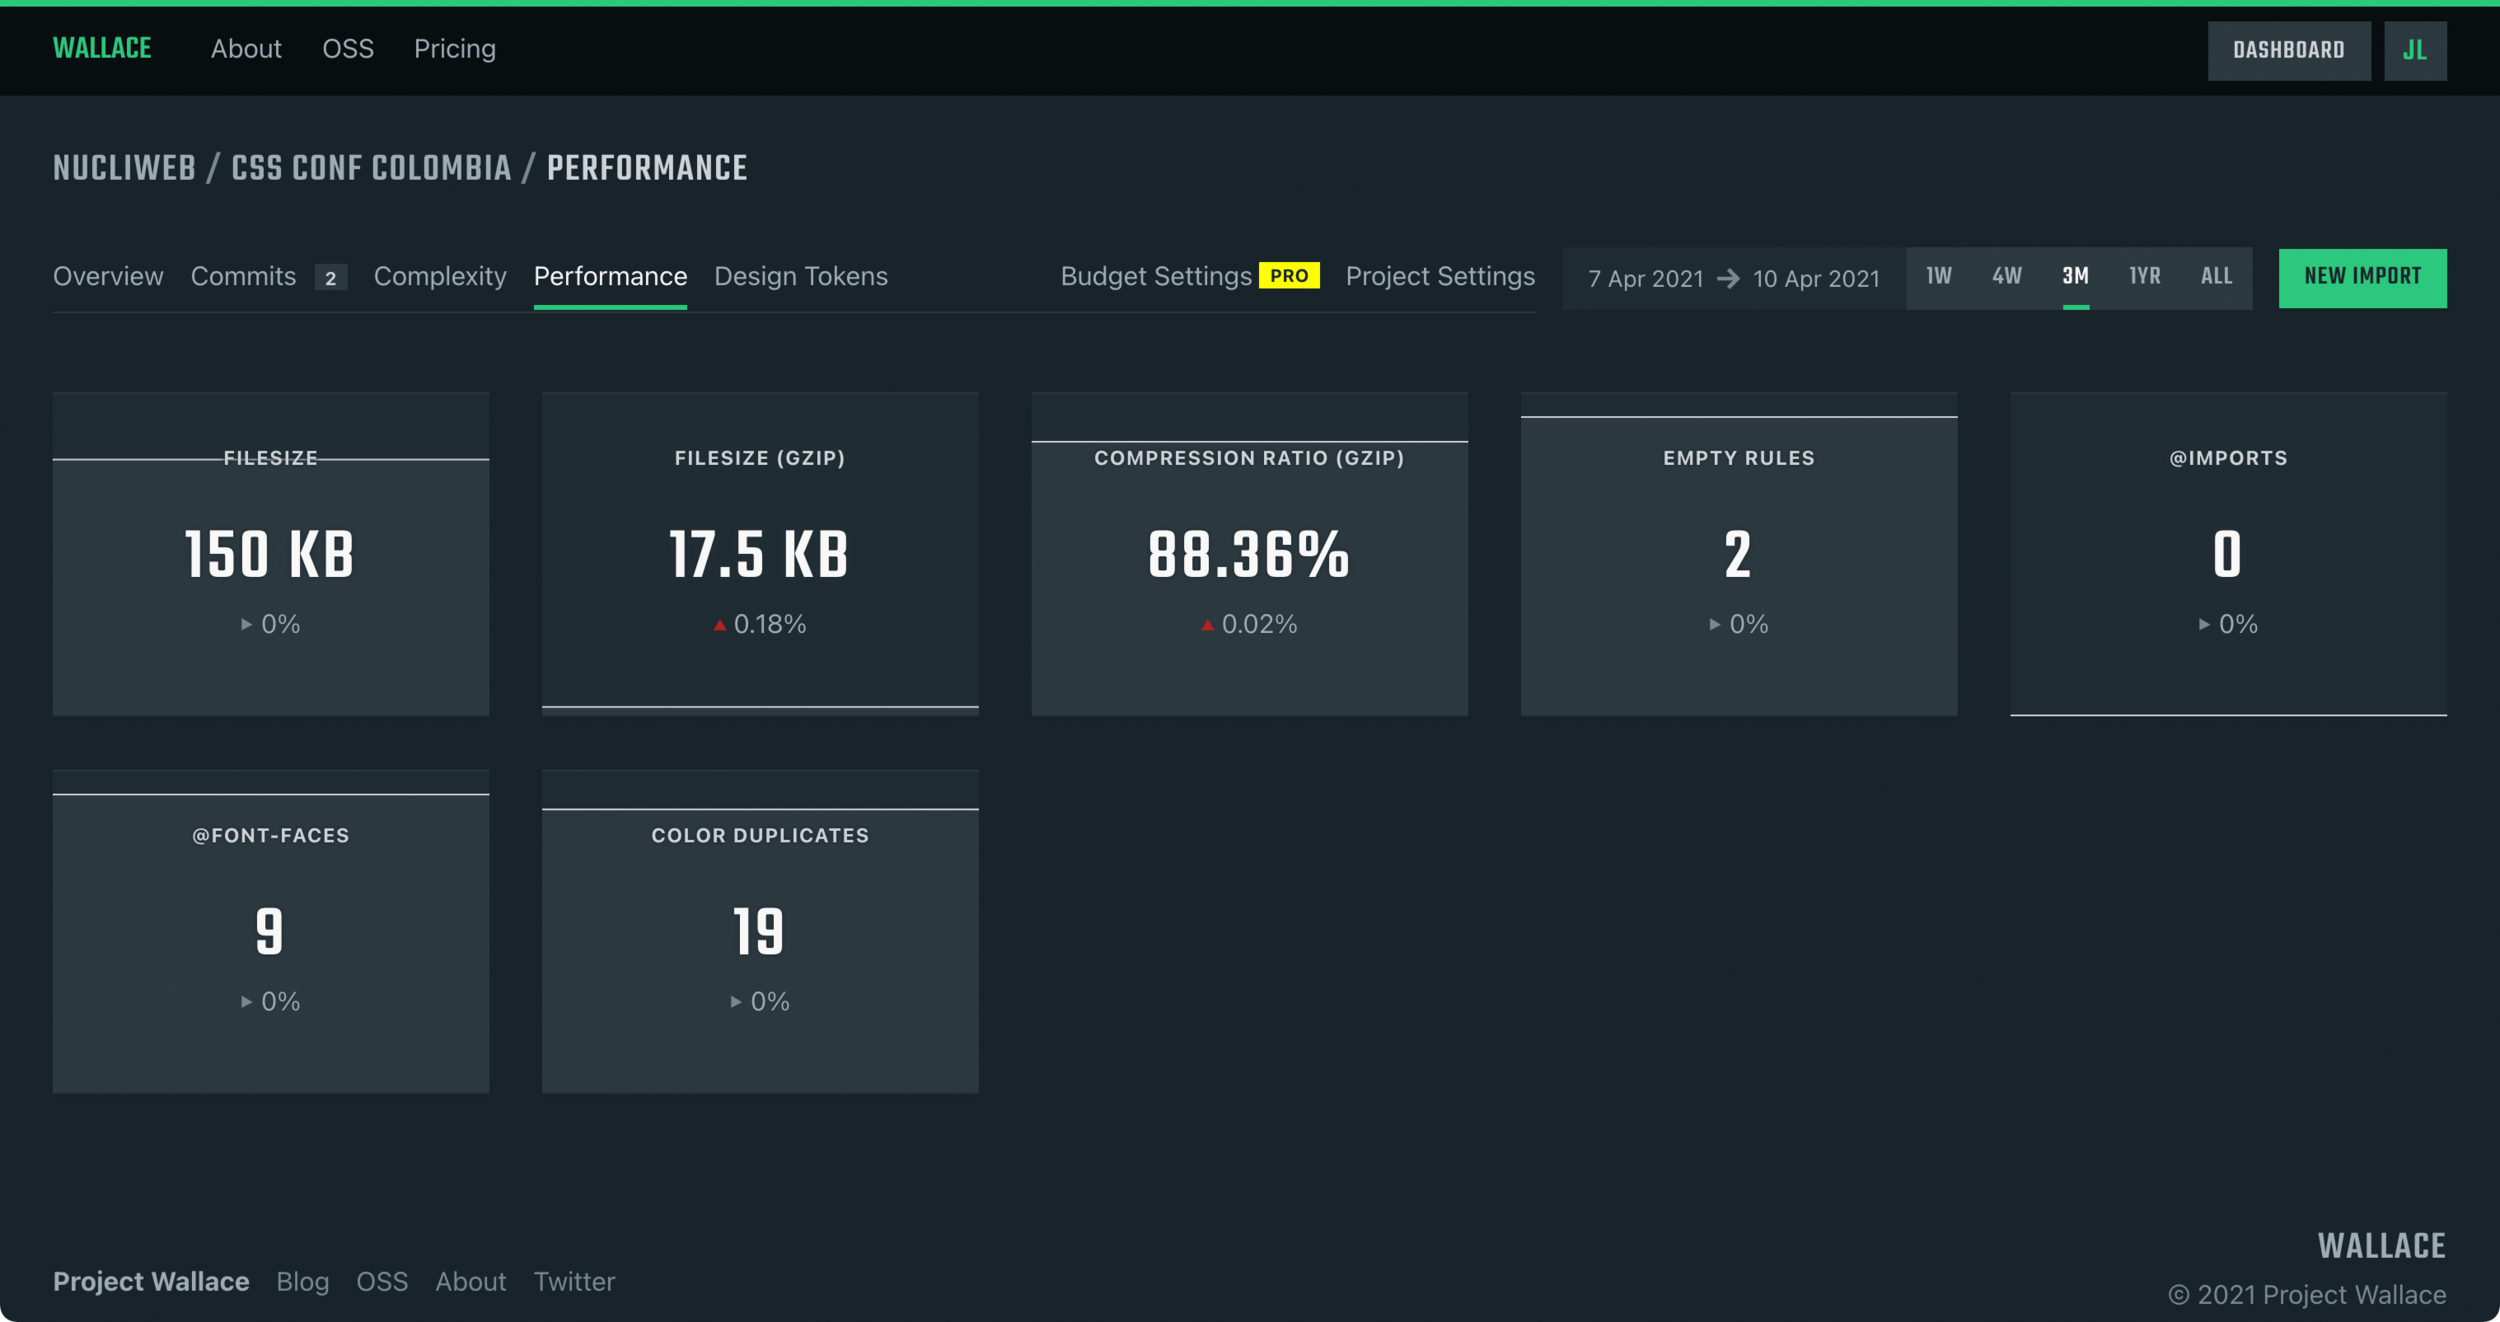Click the arrow between the date range

point(1728,279)
